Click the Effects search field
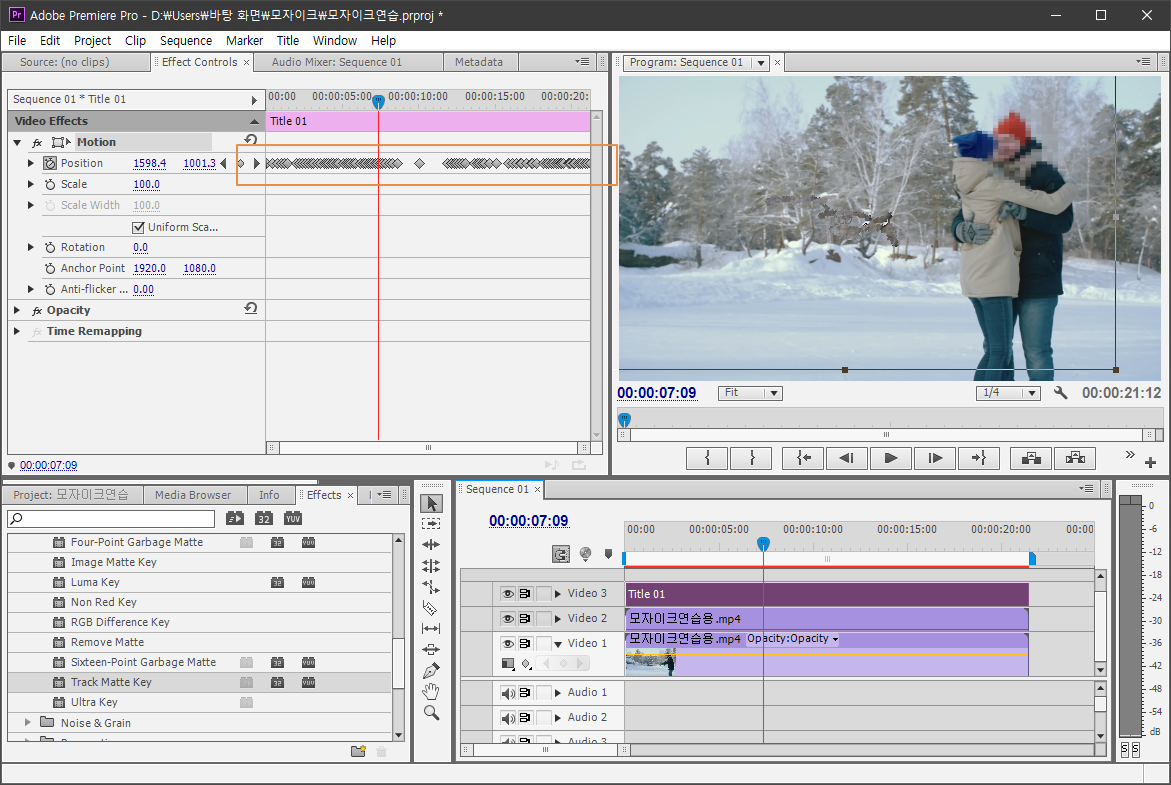The height and width of the screenshot is (785, 1171). coord(111,518)
